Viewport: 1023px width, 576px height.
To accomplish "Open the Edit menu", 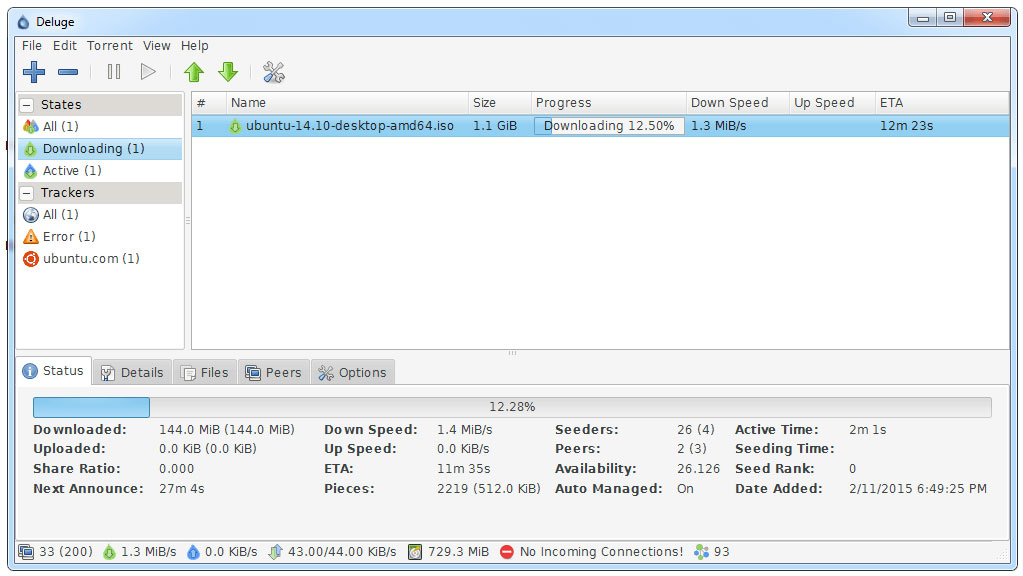I will 65,46.
